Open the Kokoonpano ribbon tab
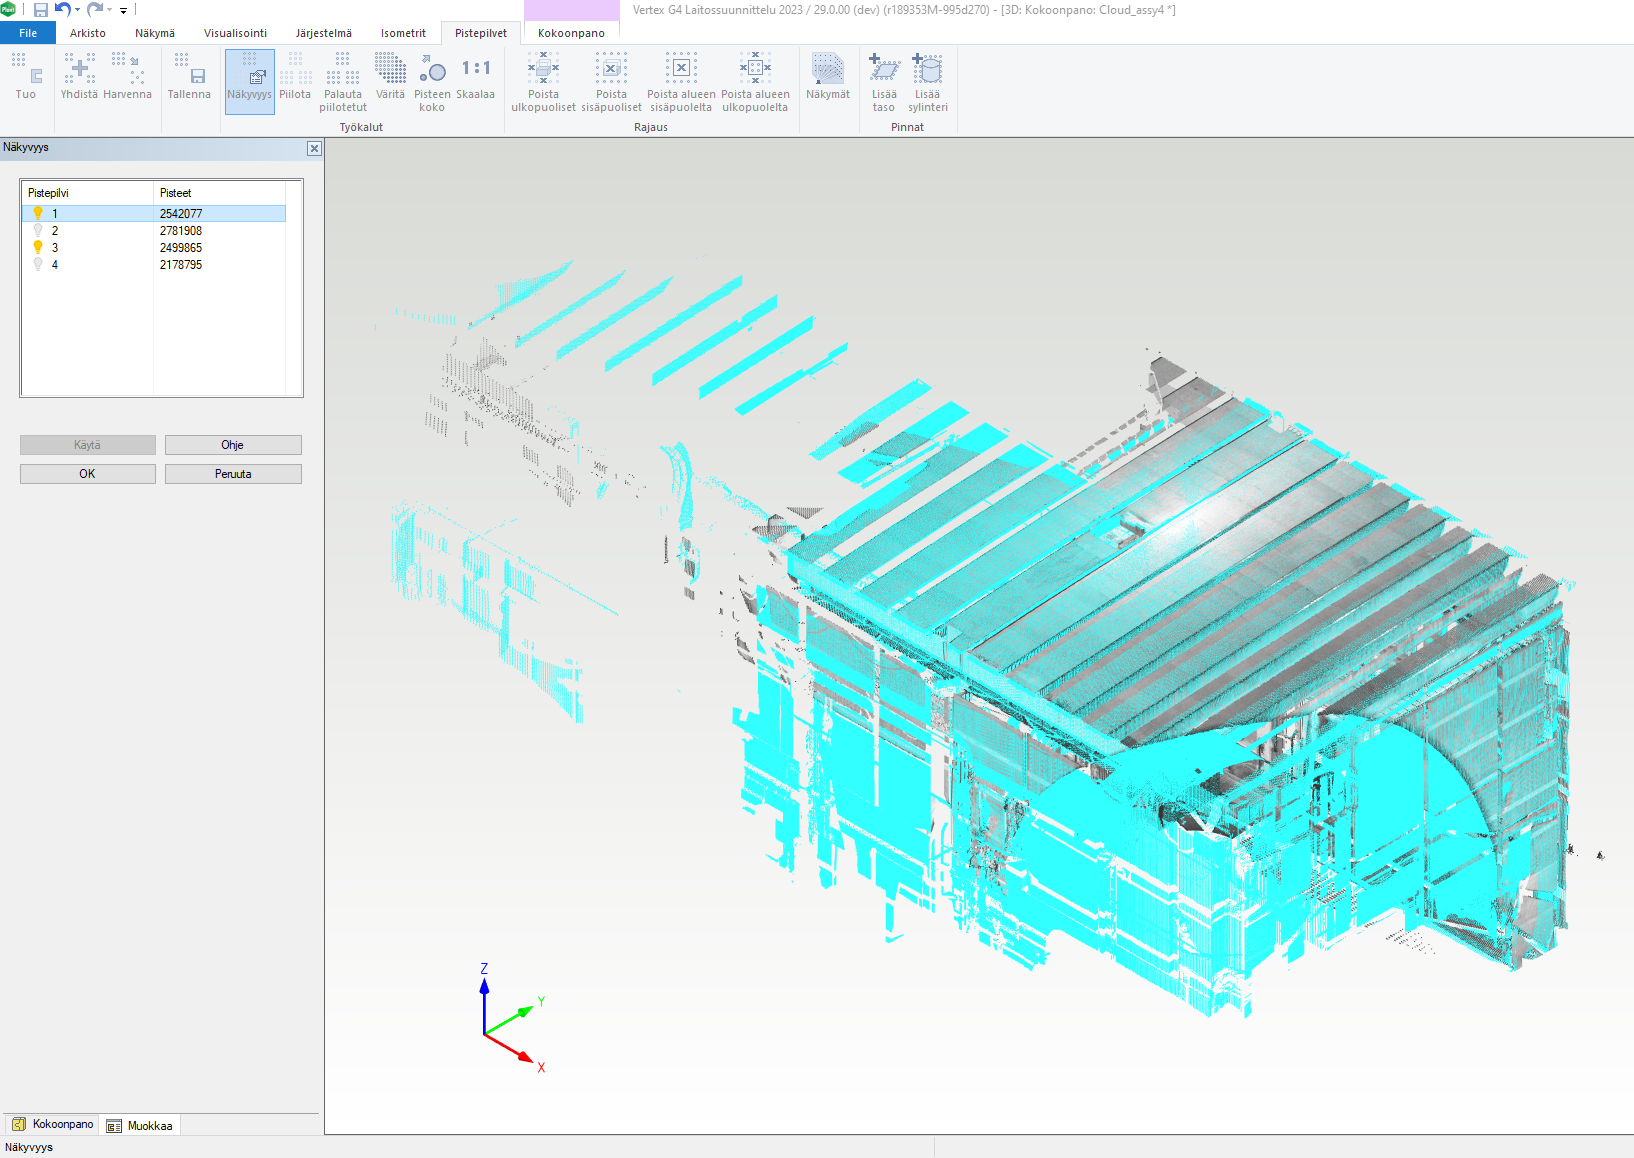 pos(571,33)
